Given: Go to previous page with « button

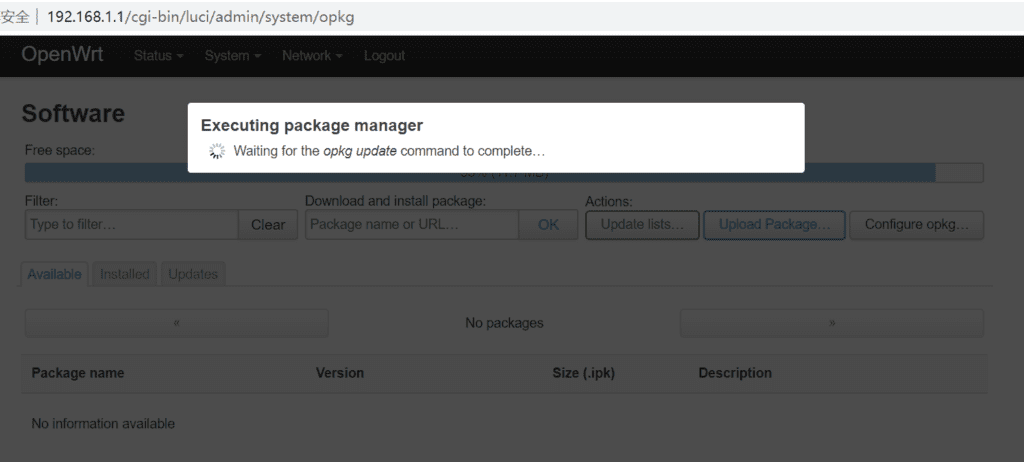Looking at the screenshot, I should [176, 323].
